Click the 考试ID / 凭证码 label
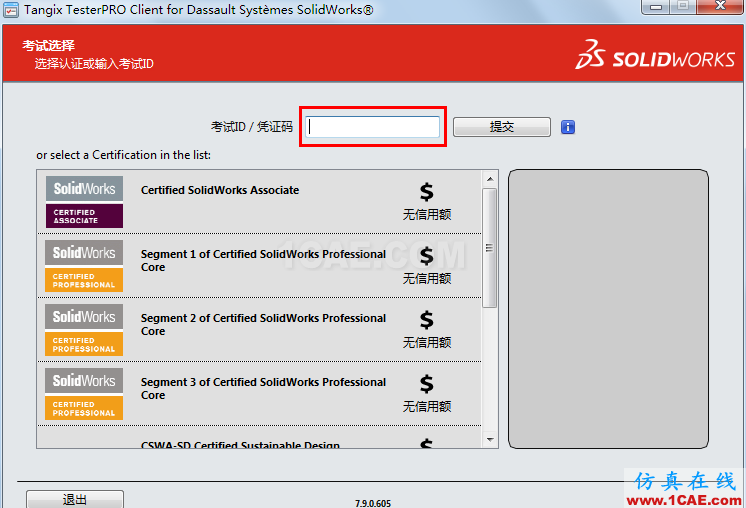The width and height of the screenshot is (746, 508). pos(252,127)
